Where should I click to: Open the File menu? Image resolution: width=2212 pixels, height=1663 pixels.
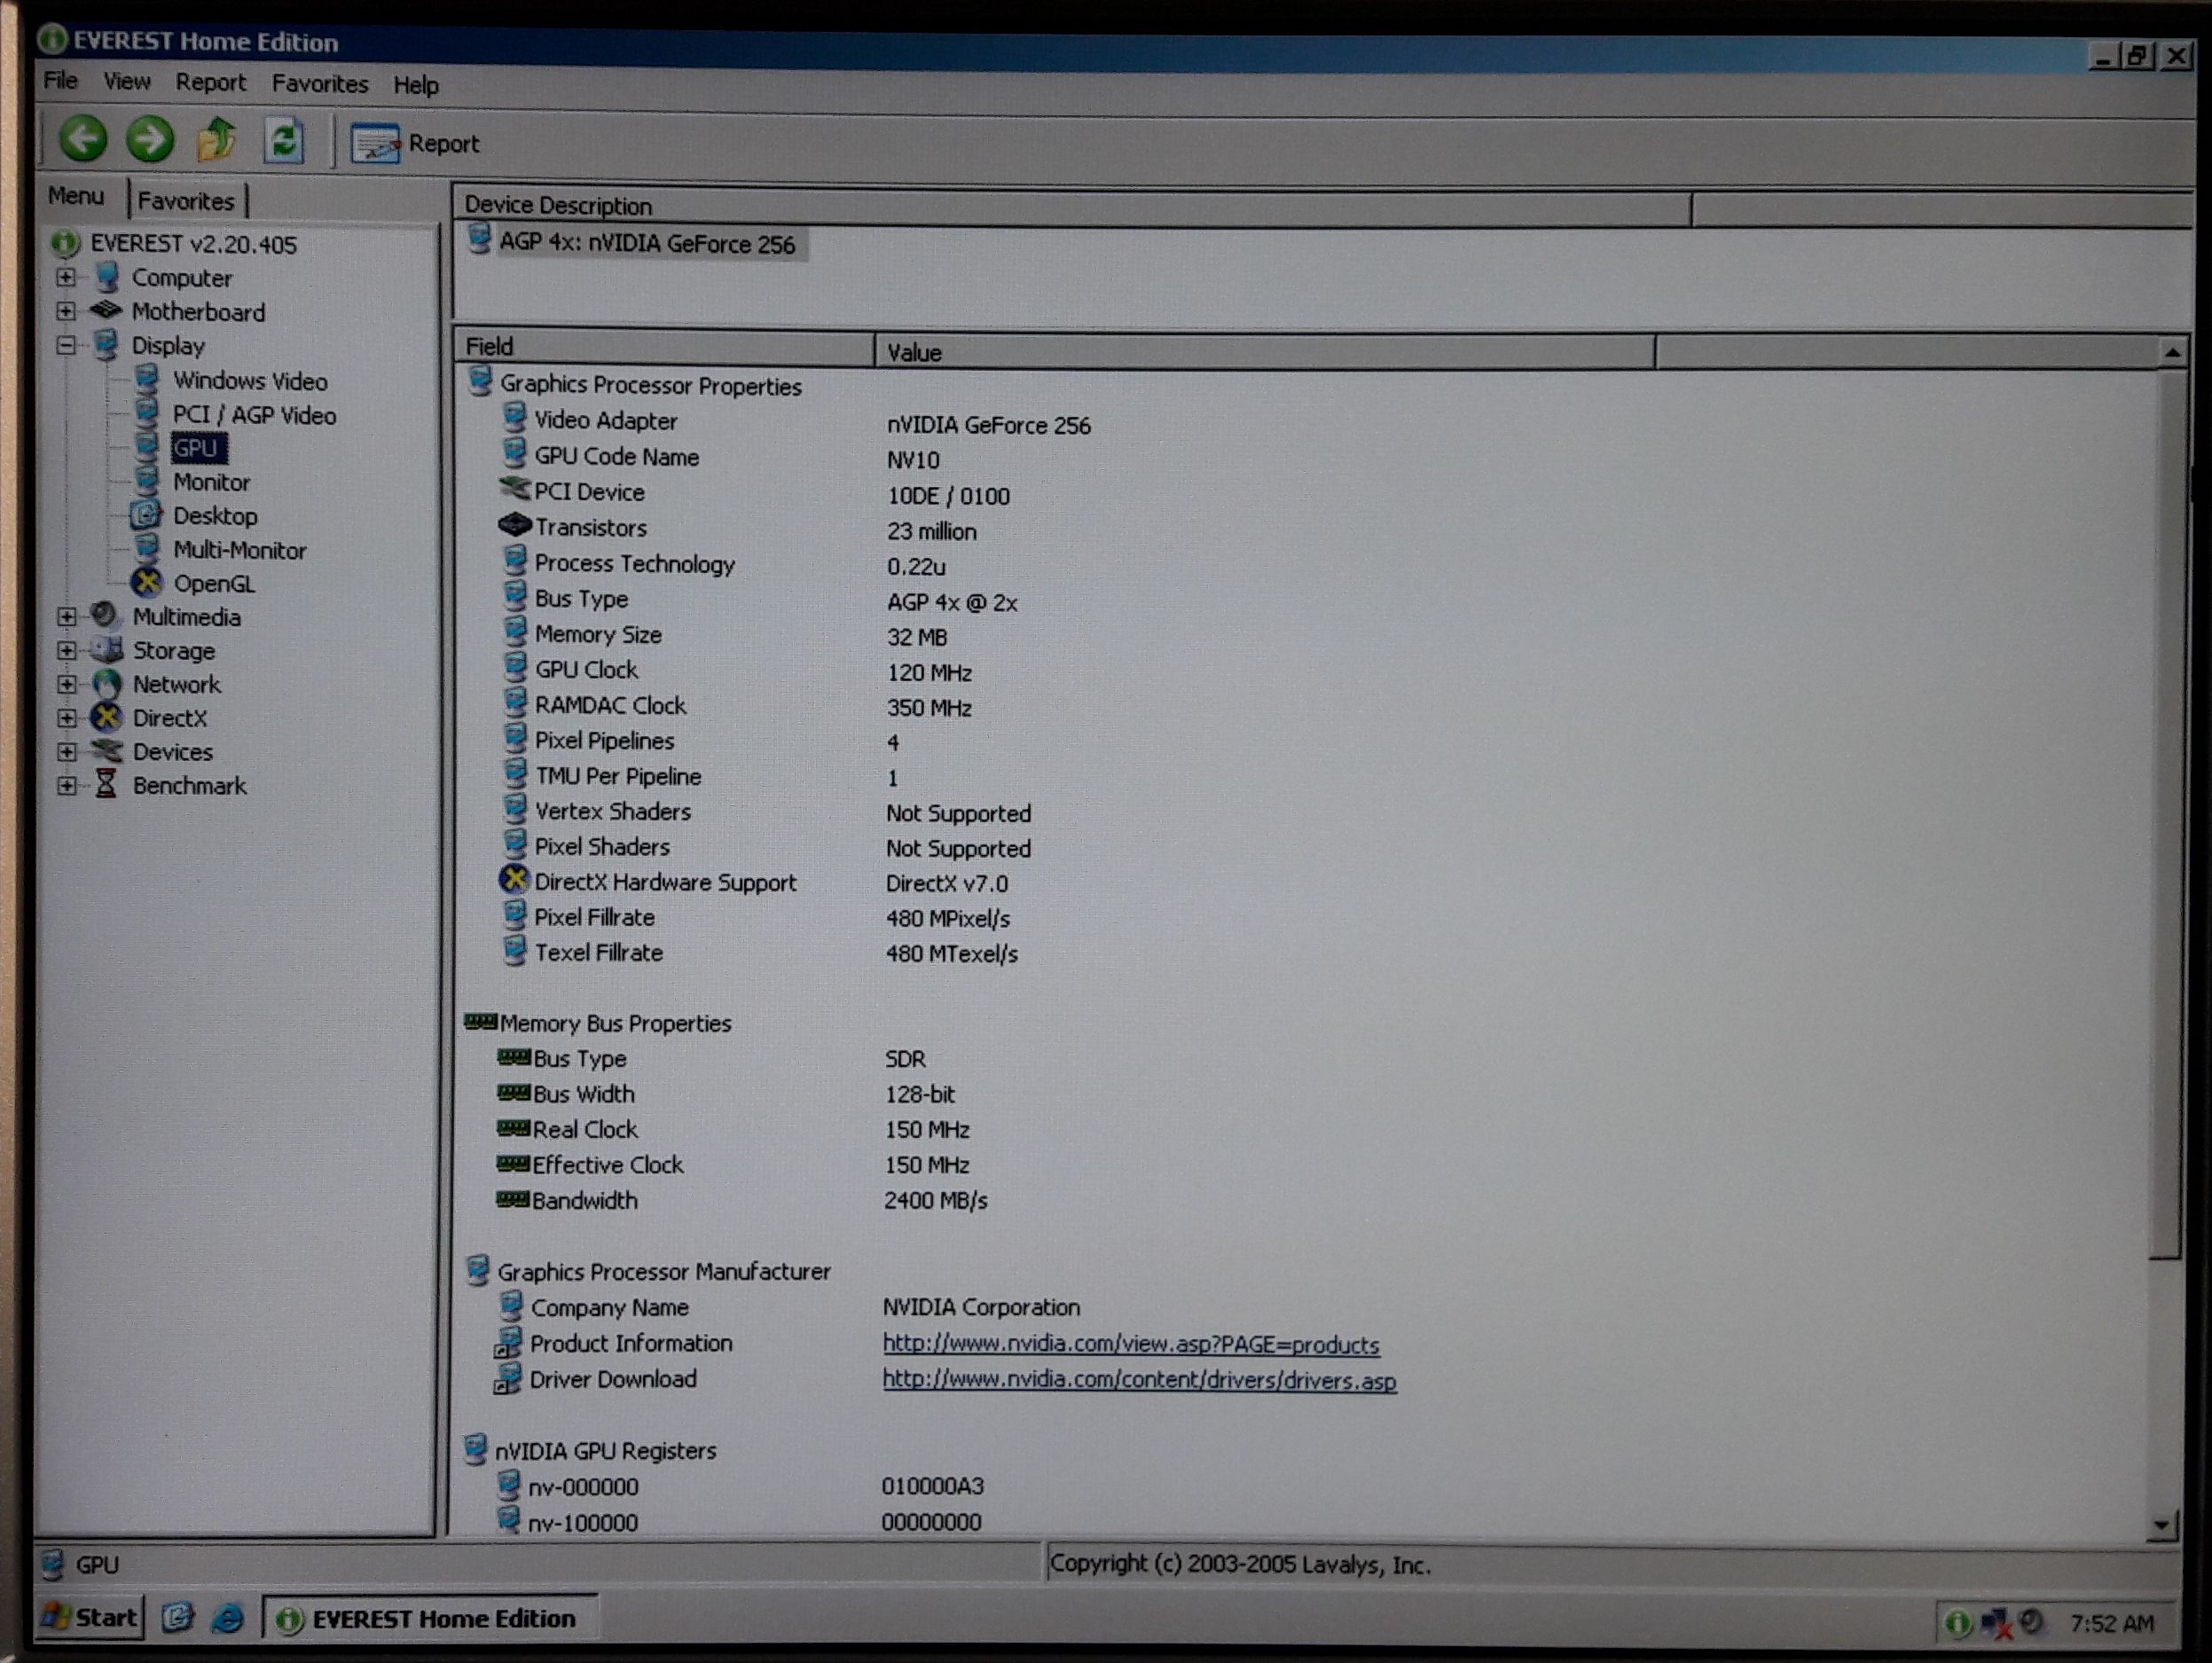tap(60, 80)
